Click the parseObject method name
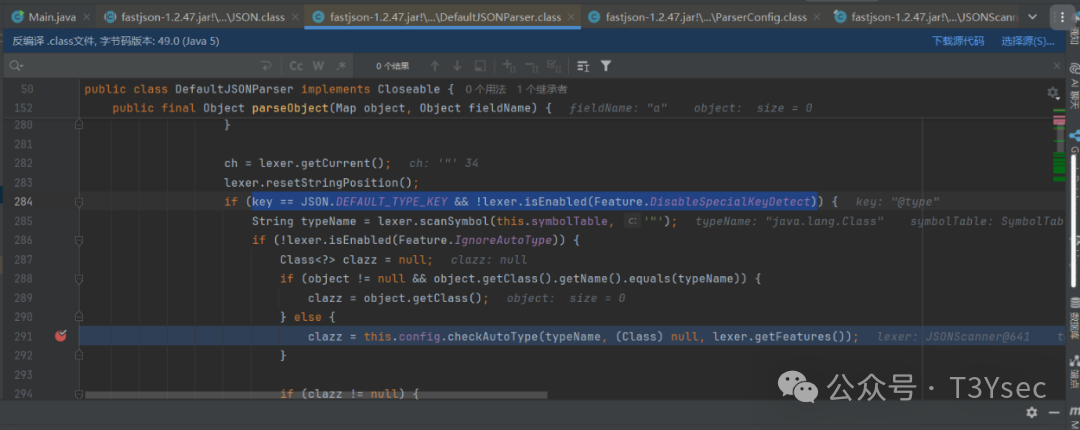1080x430 pixels. click(x=291, y=108)
